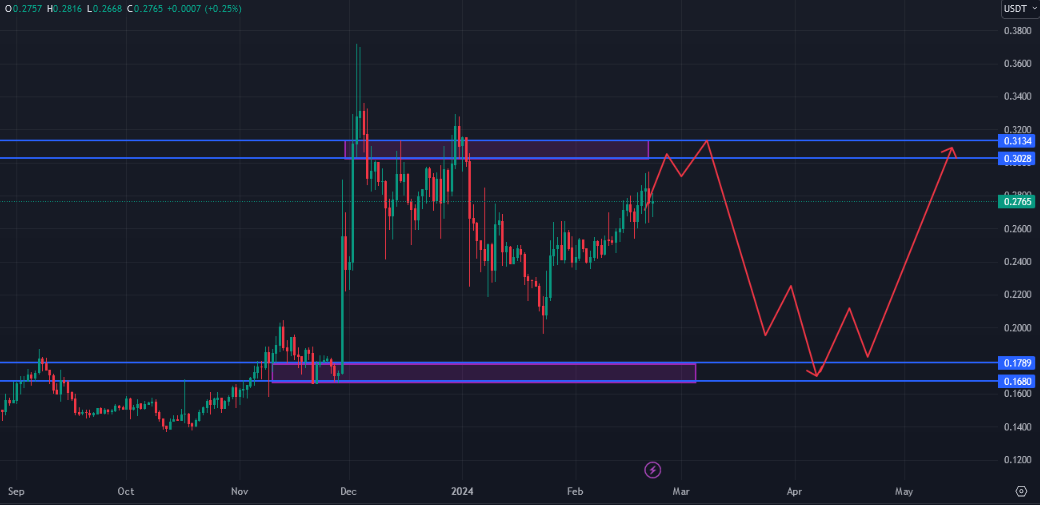Click the 0.3600 price scale value

point(1017,64)
